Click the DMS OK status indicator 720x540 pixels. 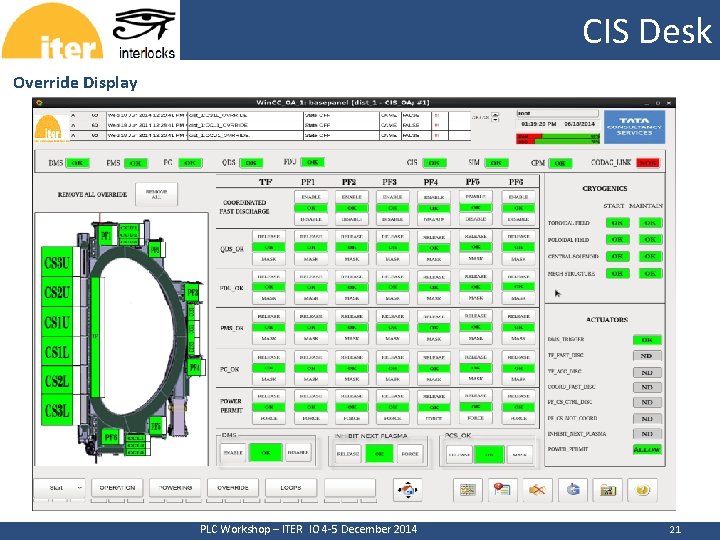point(78,163)
